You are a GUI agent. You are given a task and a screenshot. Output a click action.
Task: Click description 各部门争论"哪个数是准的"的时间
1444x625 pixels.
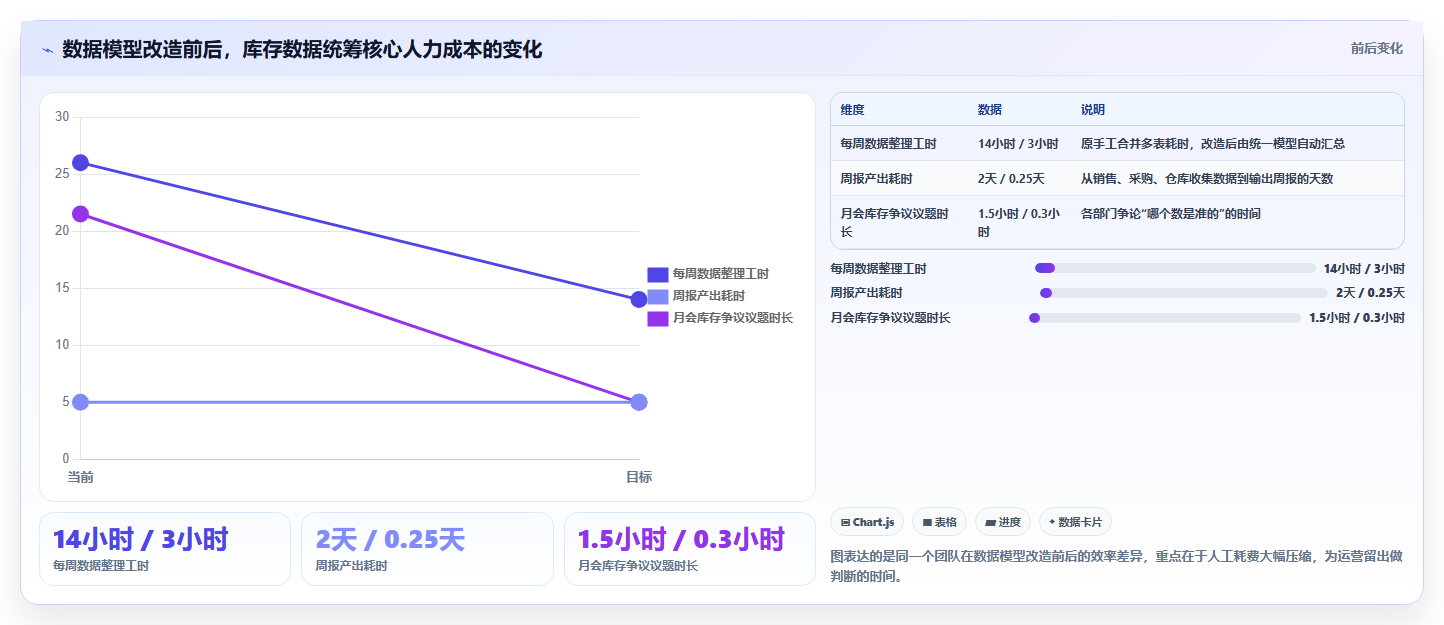point(1171,214)
